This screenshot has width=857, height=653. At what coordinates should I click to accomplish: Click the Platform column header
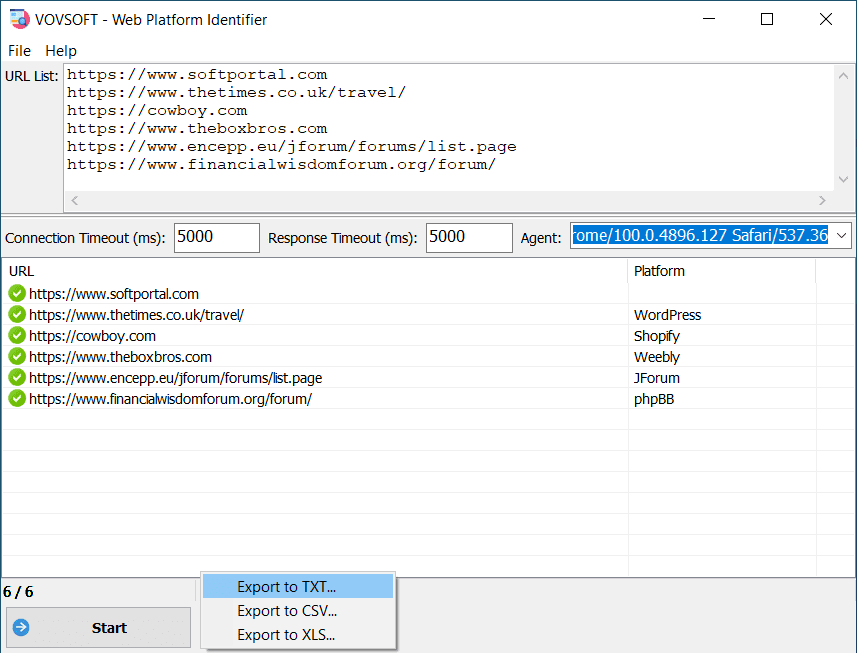click(x=659, y=271)
